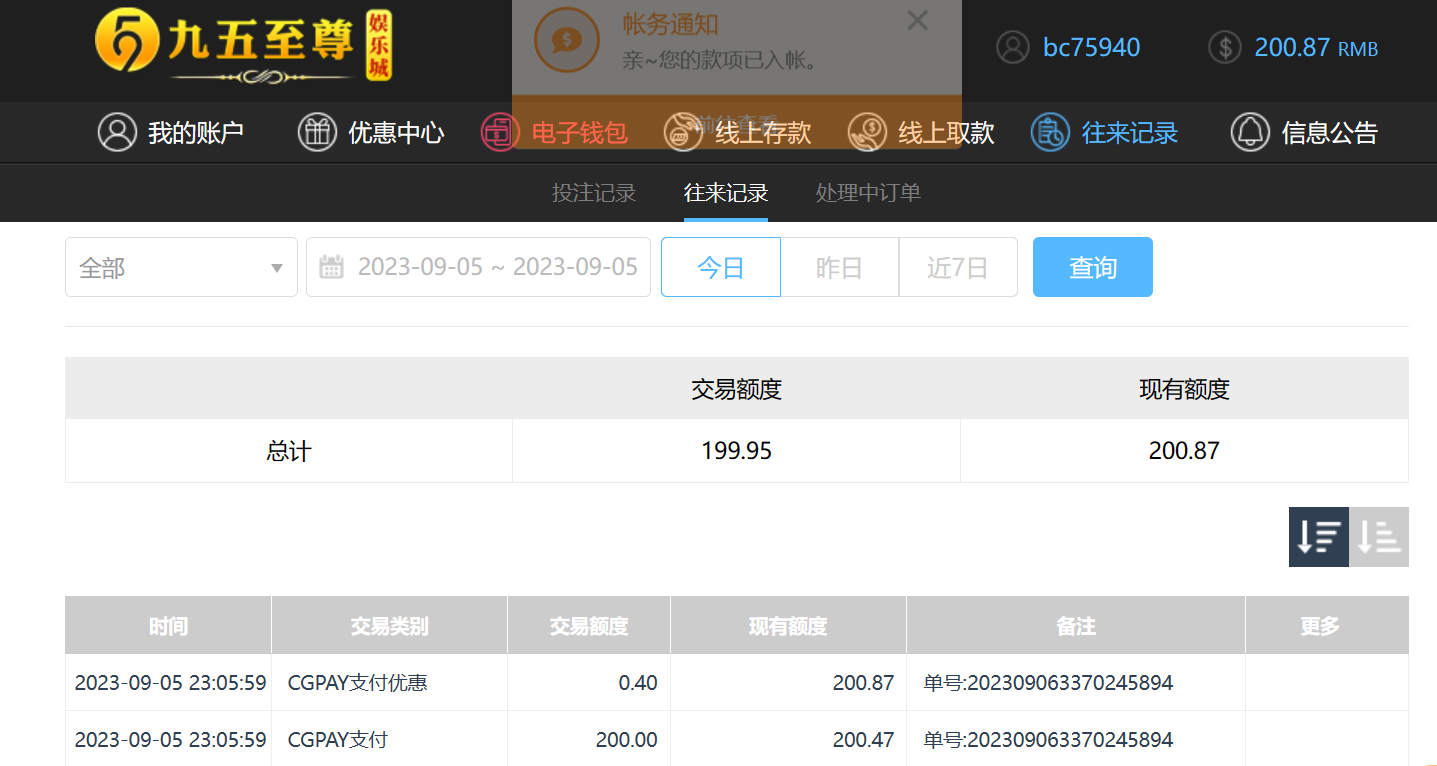Open 优惠中心 via its gift icon
This screenshot has width=1437, height=766.
click(x=317, y=132)
